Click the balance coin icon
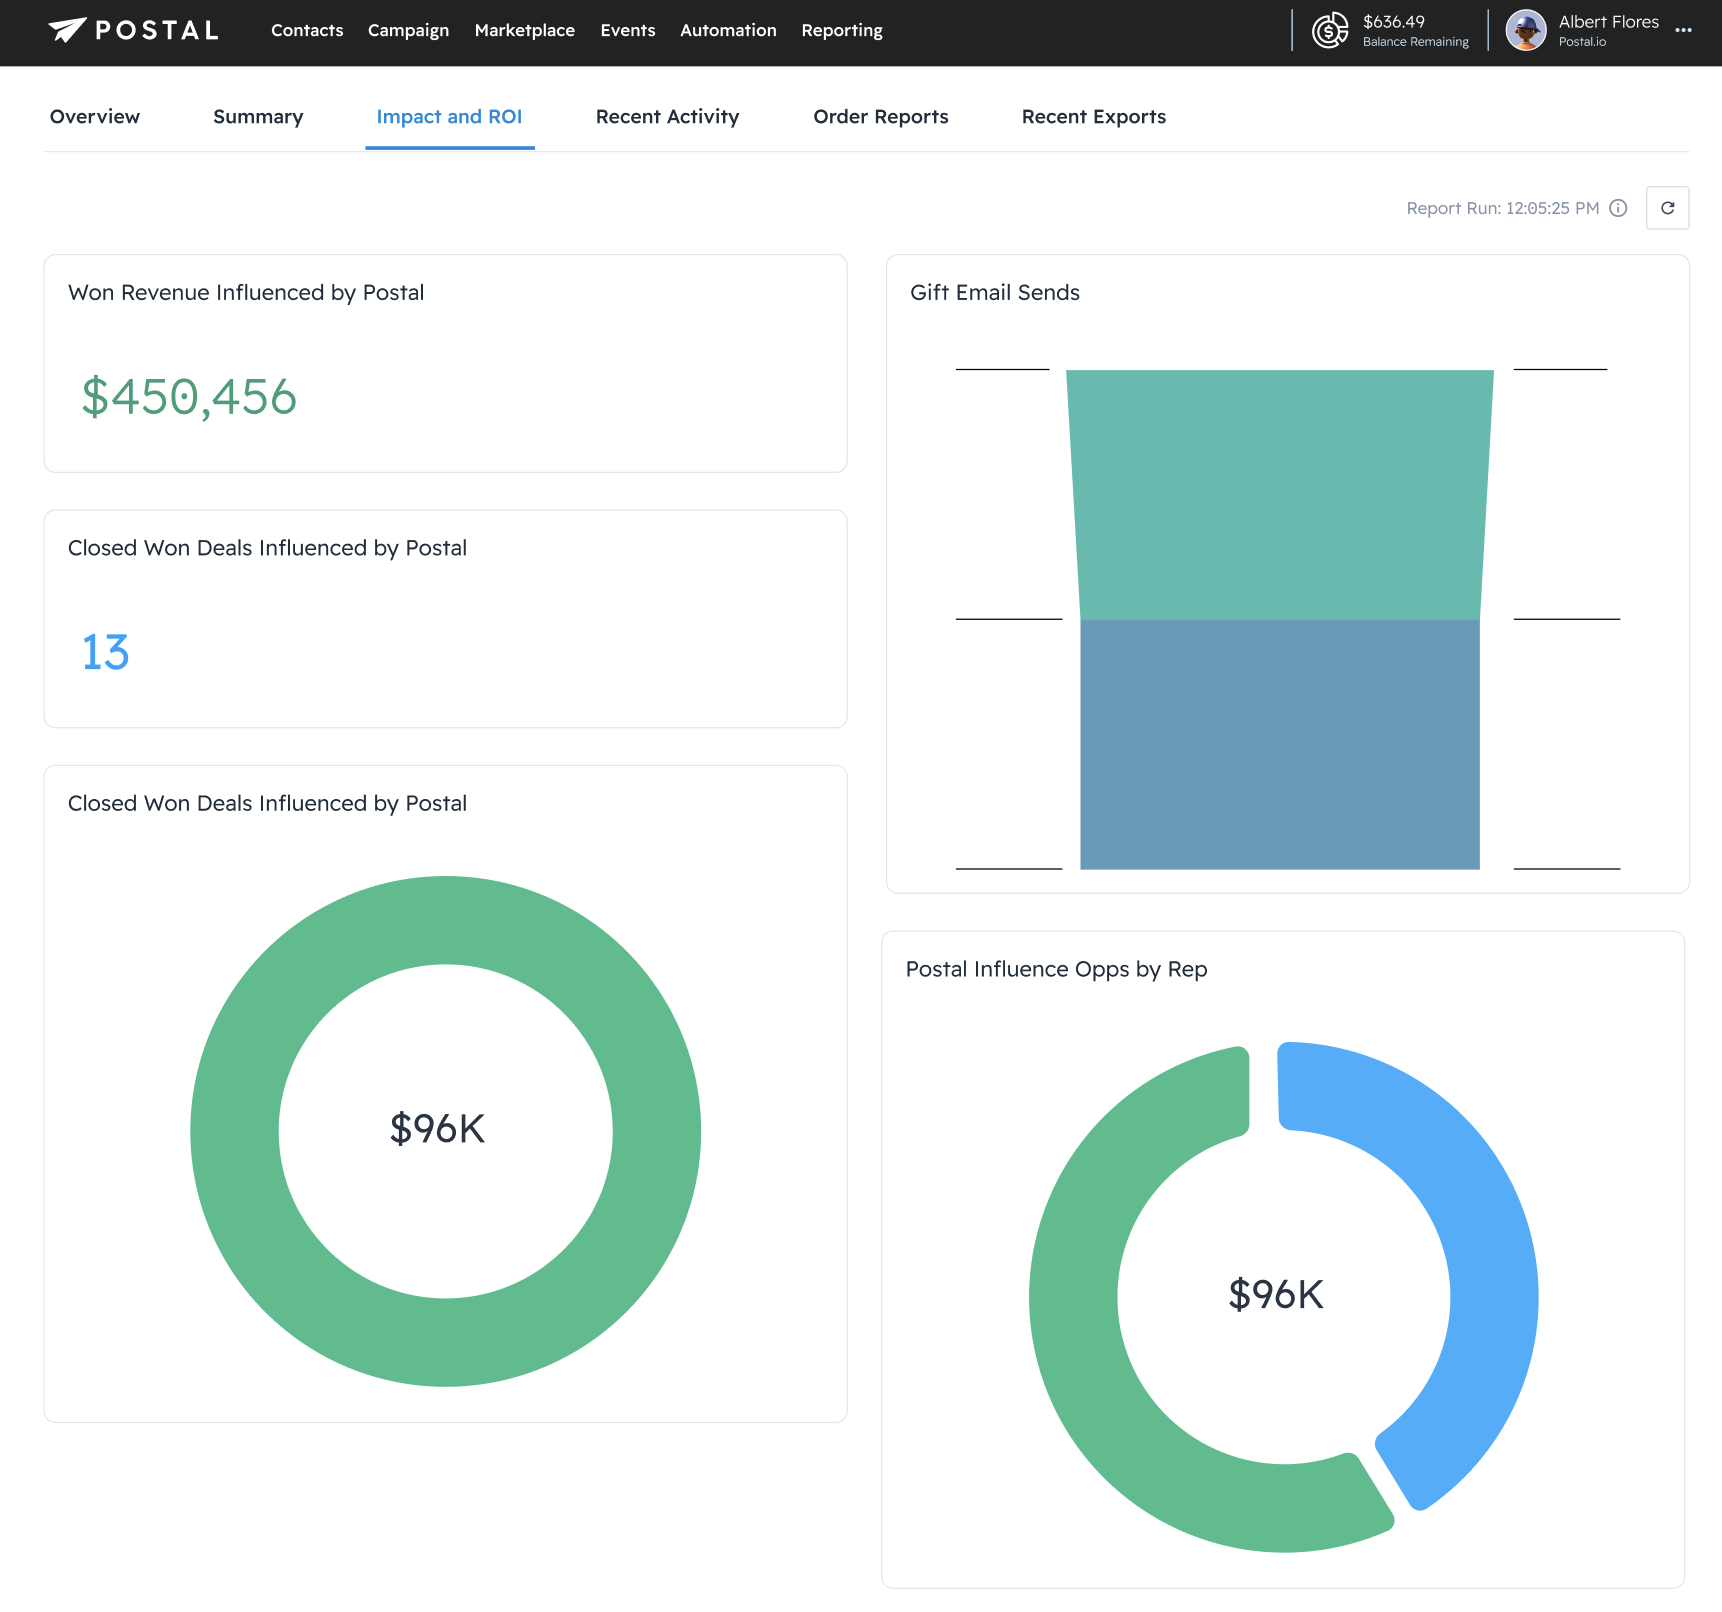The height and width of the screenshot is (1612, 1722). coord(1329,30)
